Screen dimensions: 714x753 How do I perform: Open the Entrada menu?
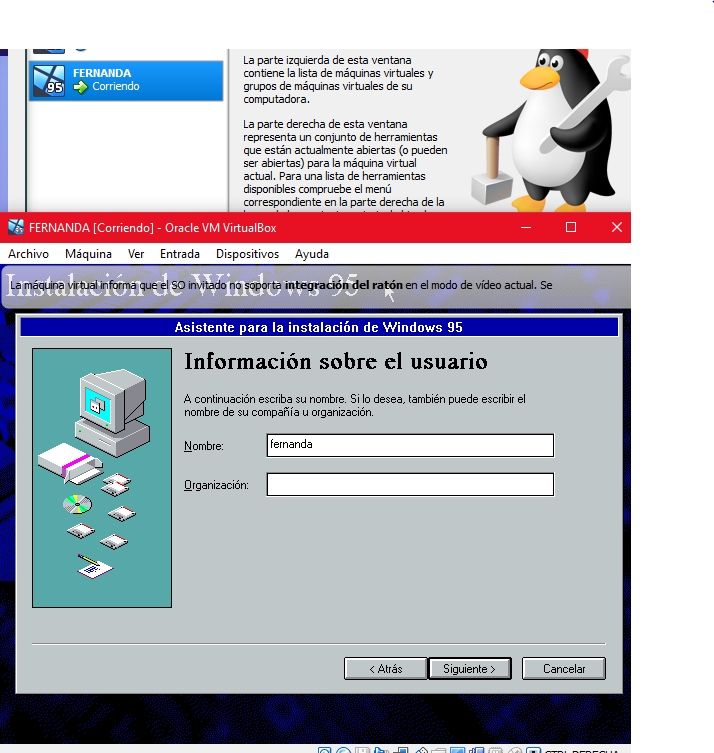[180, 254]
